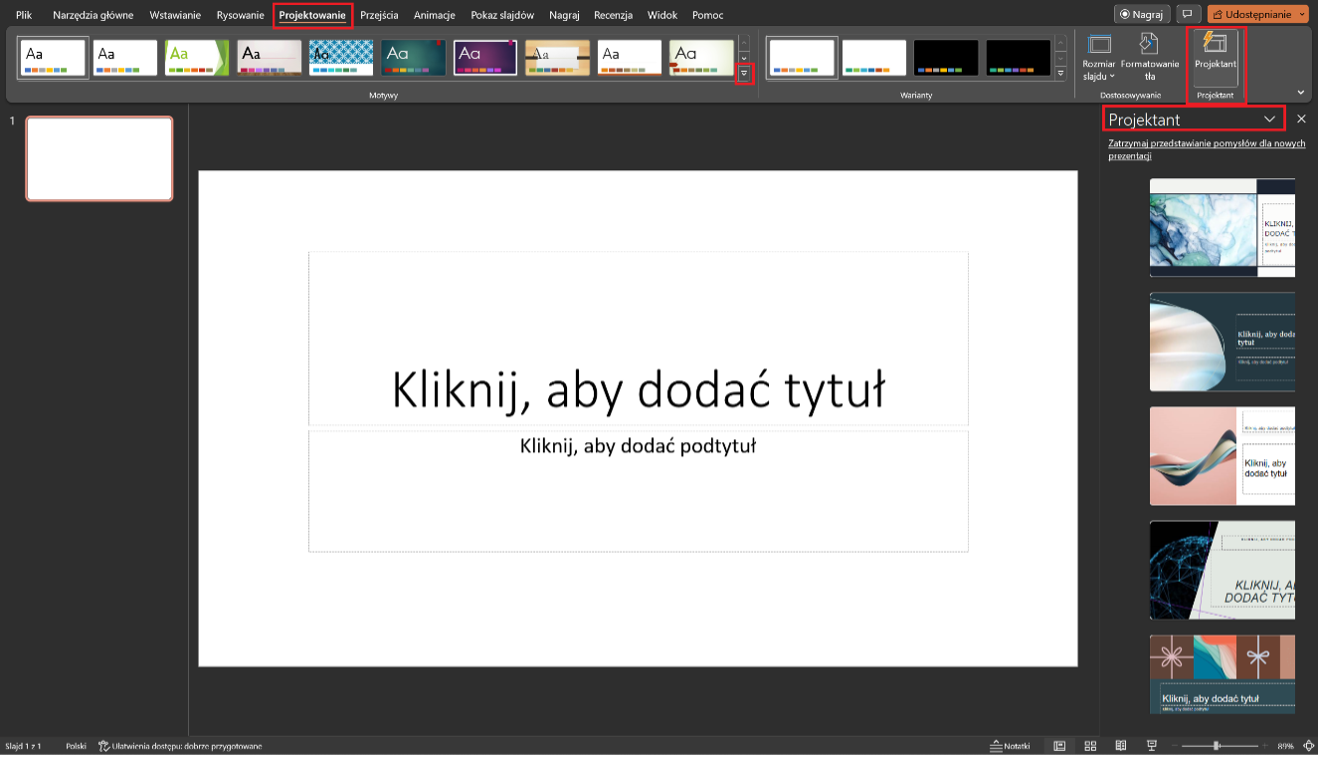Click the zoom slider handle
1320x757 pixels.
coord(1216,746)
